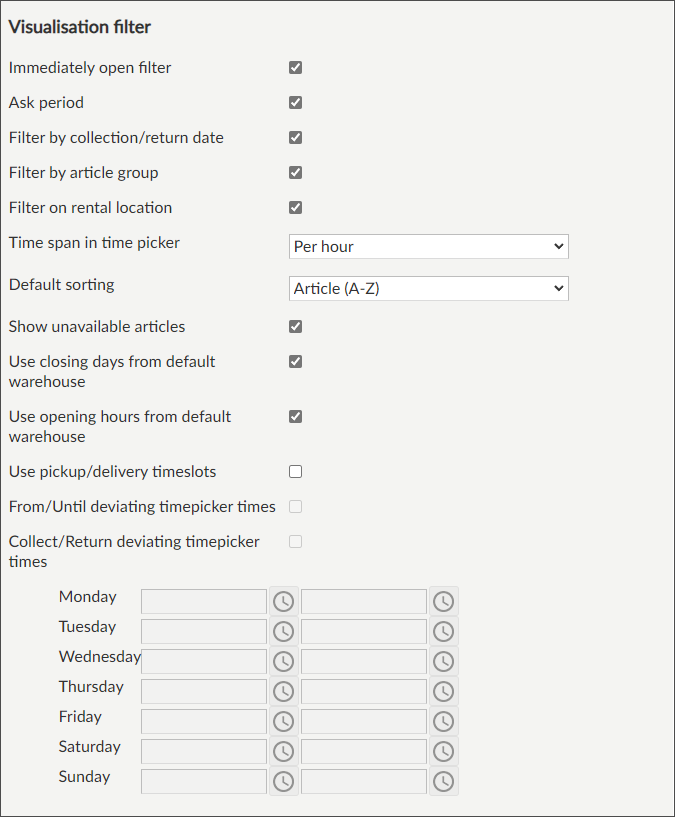This screenshot has width=675, height=817.
Task: Click the Monday start time field
Action: click(x=204, y=601)
